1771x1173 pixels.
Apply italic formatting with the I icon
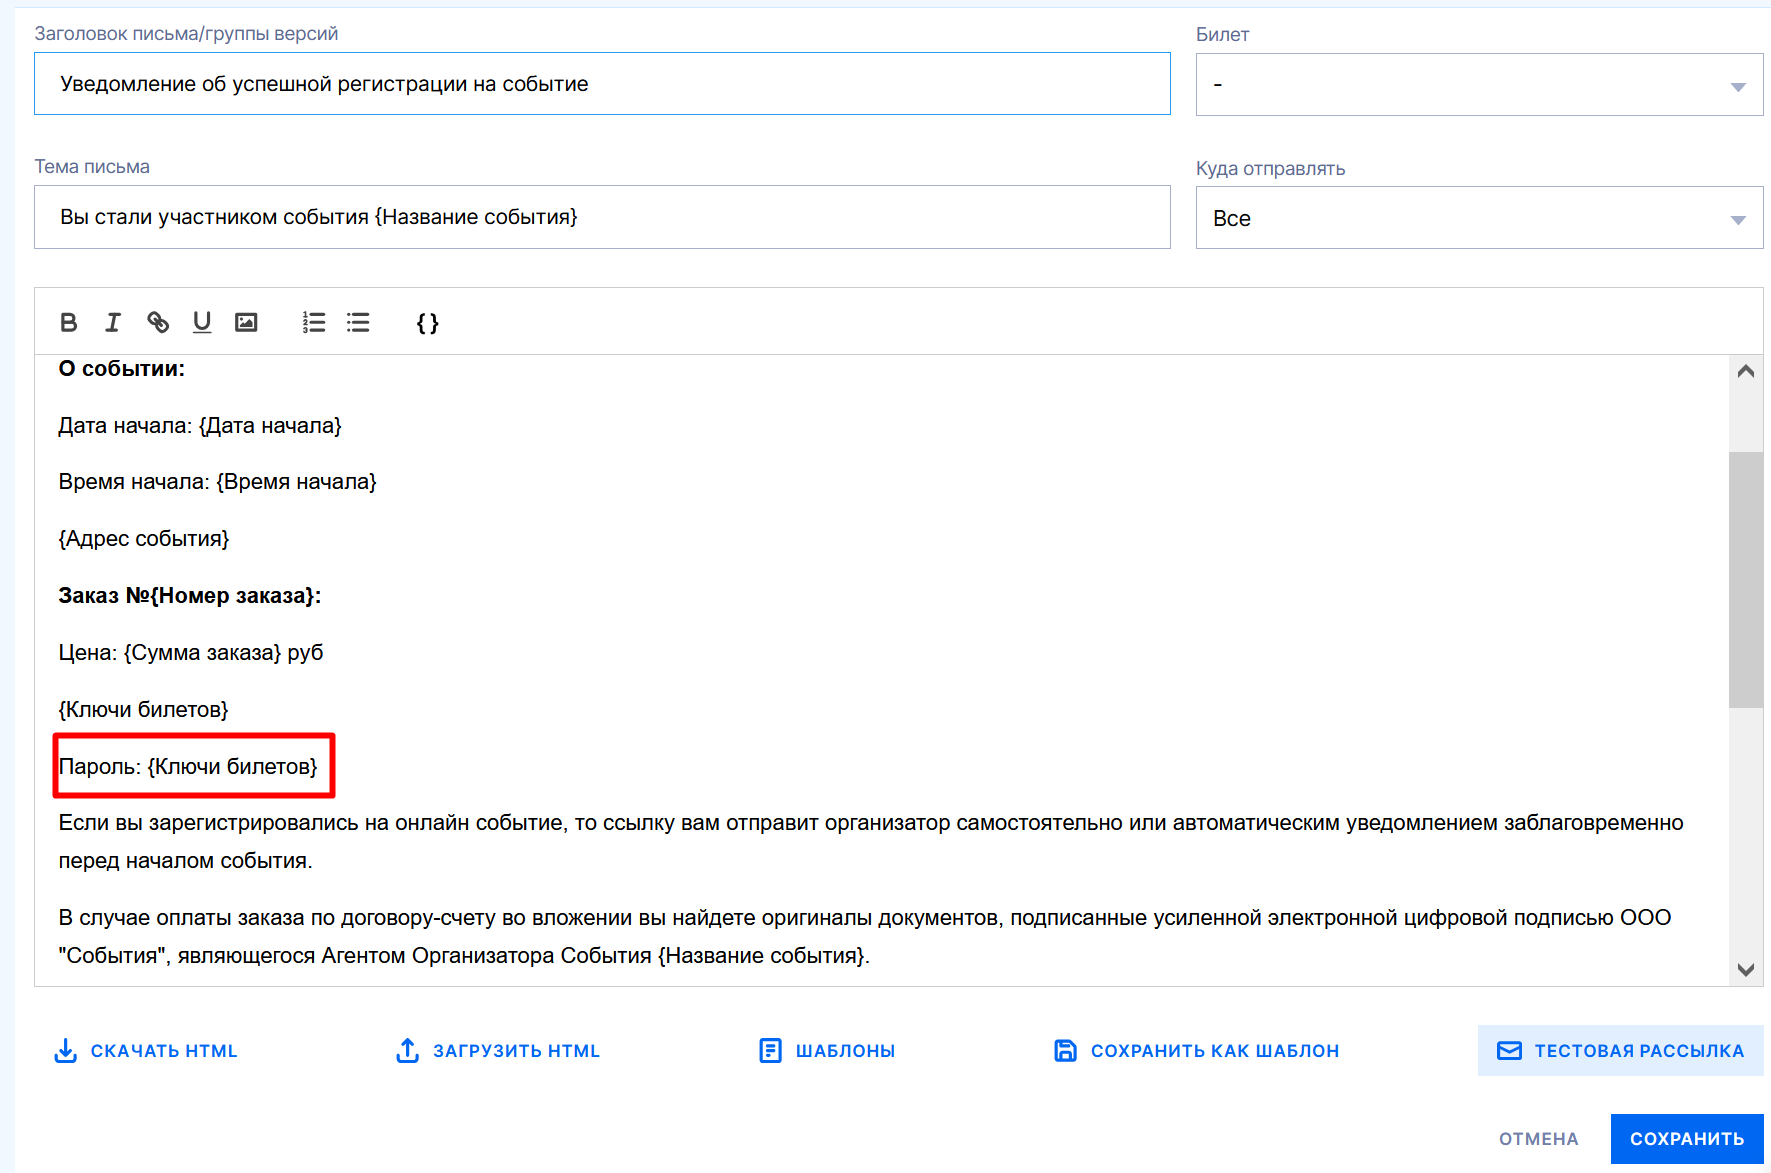click(x=113, y=322)
